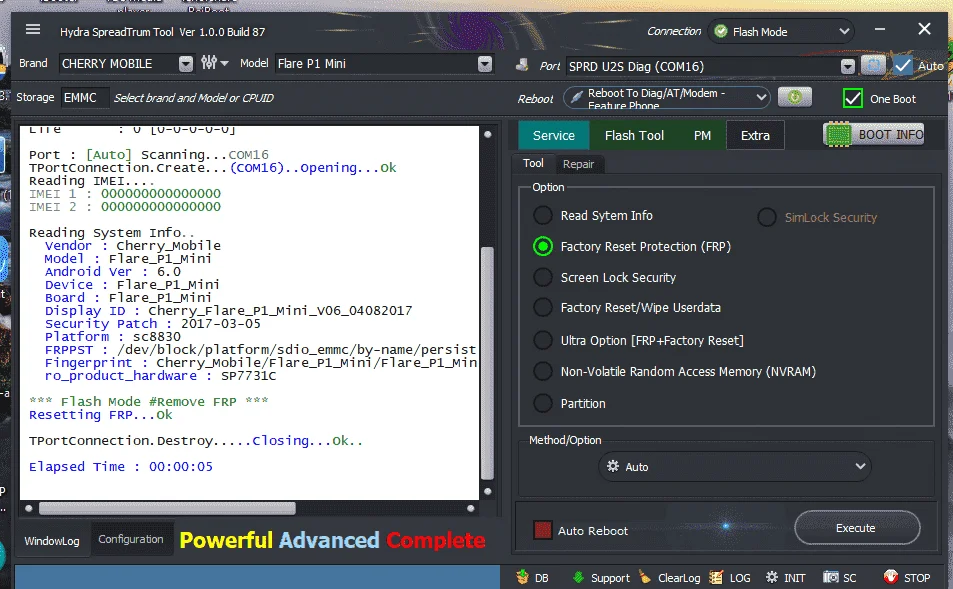953x589 pixels.
Task: Toggle the One Boot checkbox
Action: 853,98
